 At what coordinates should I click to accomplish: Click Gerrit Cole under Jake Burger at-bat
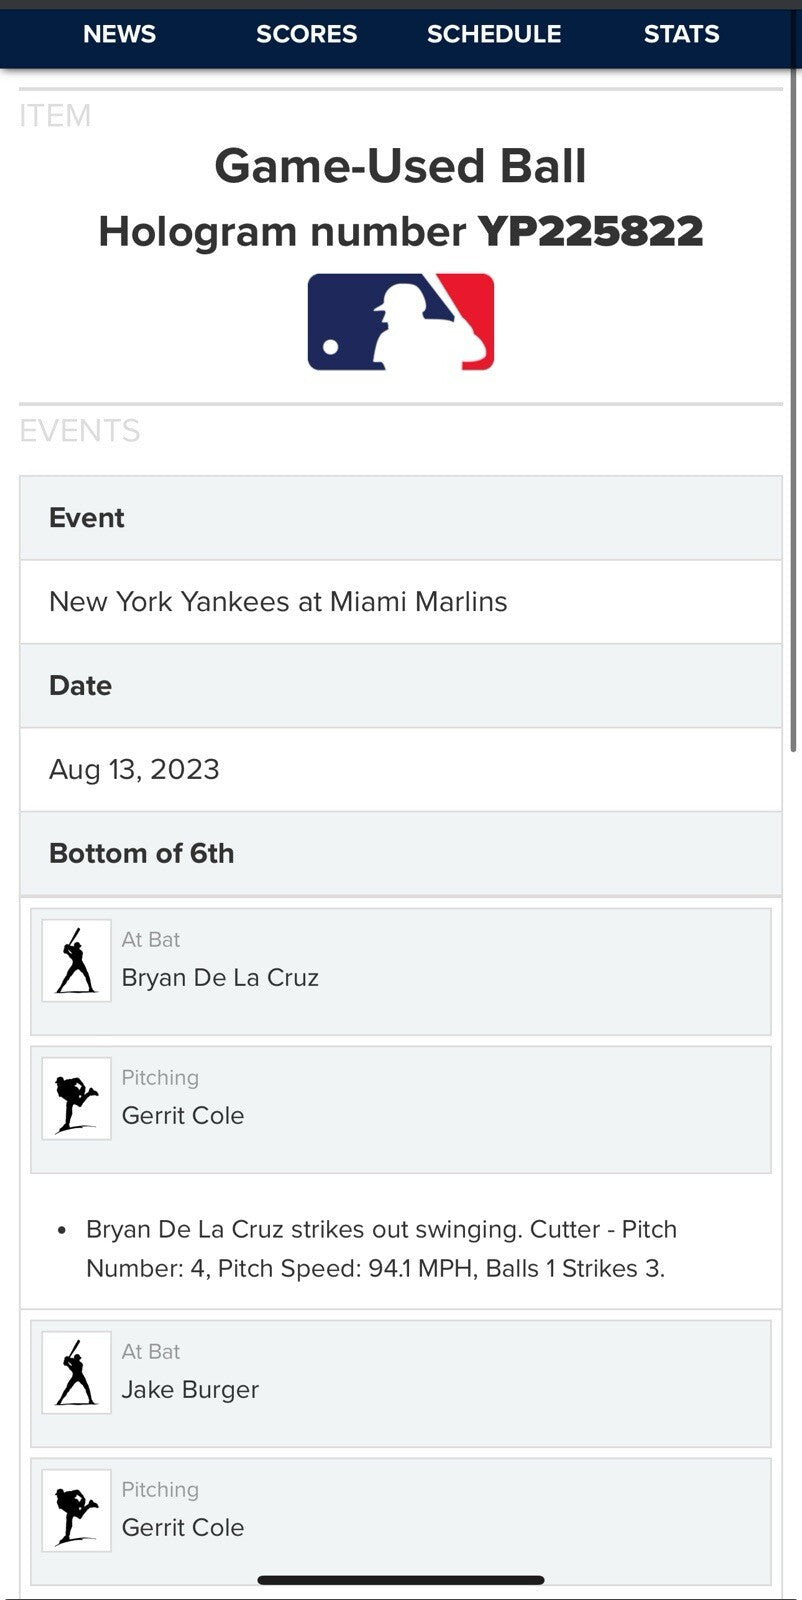click(x=183, y=1528)
